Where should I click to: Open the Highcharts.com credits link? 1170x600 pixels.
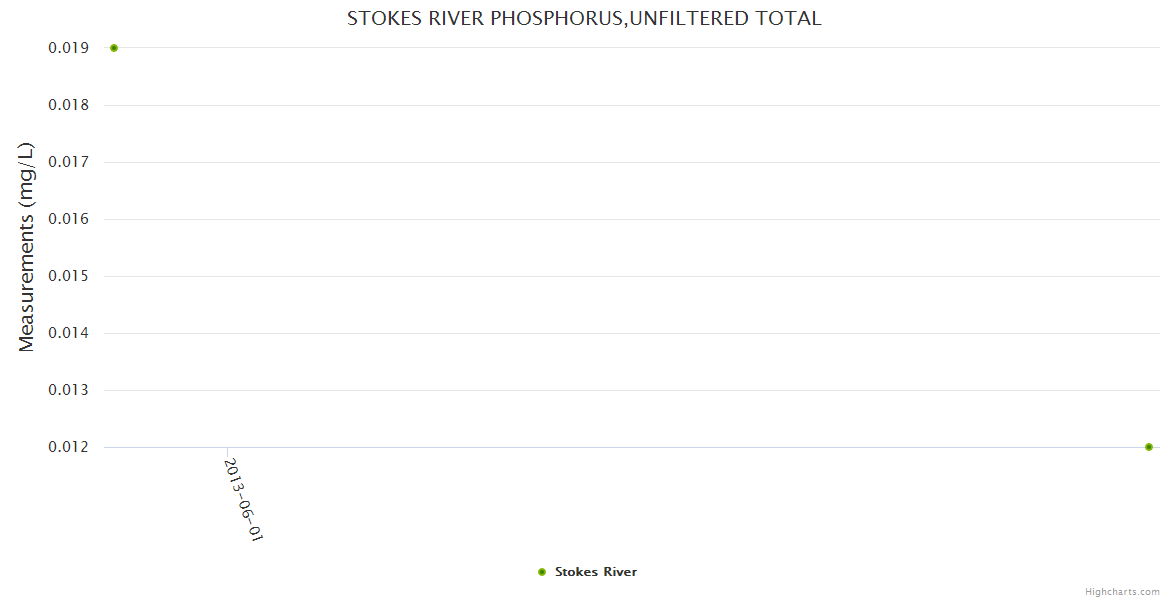1122,592
